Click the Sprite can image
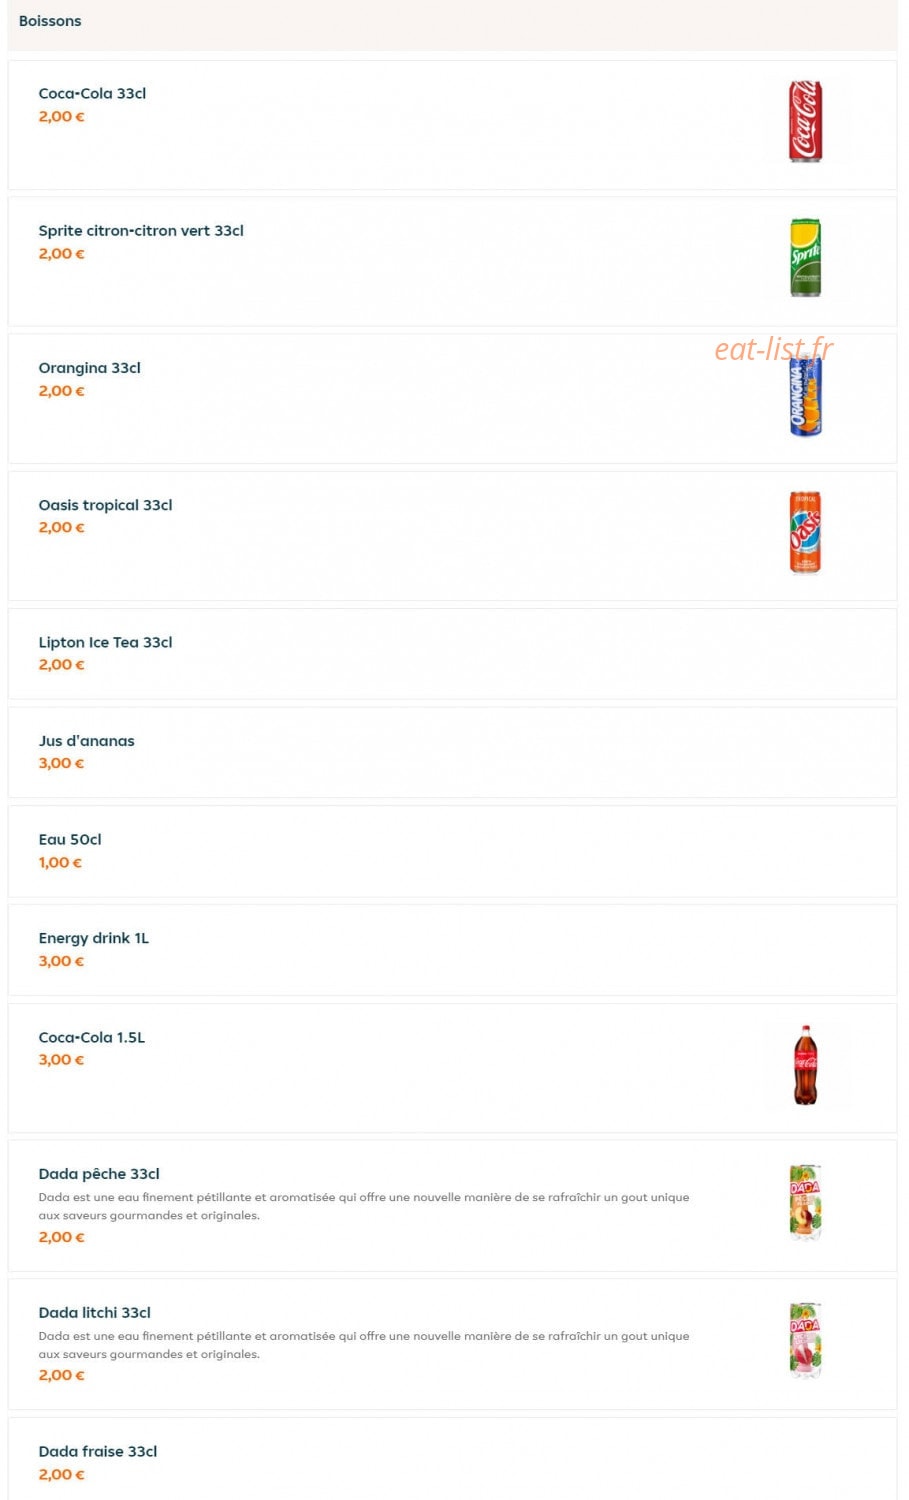 click(805, 258)
